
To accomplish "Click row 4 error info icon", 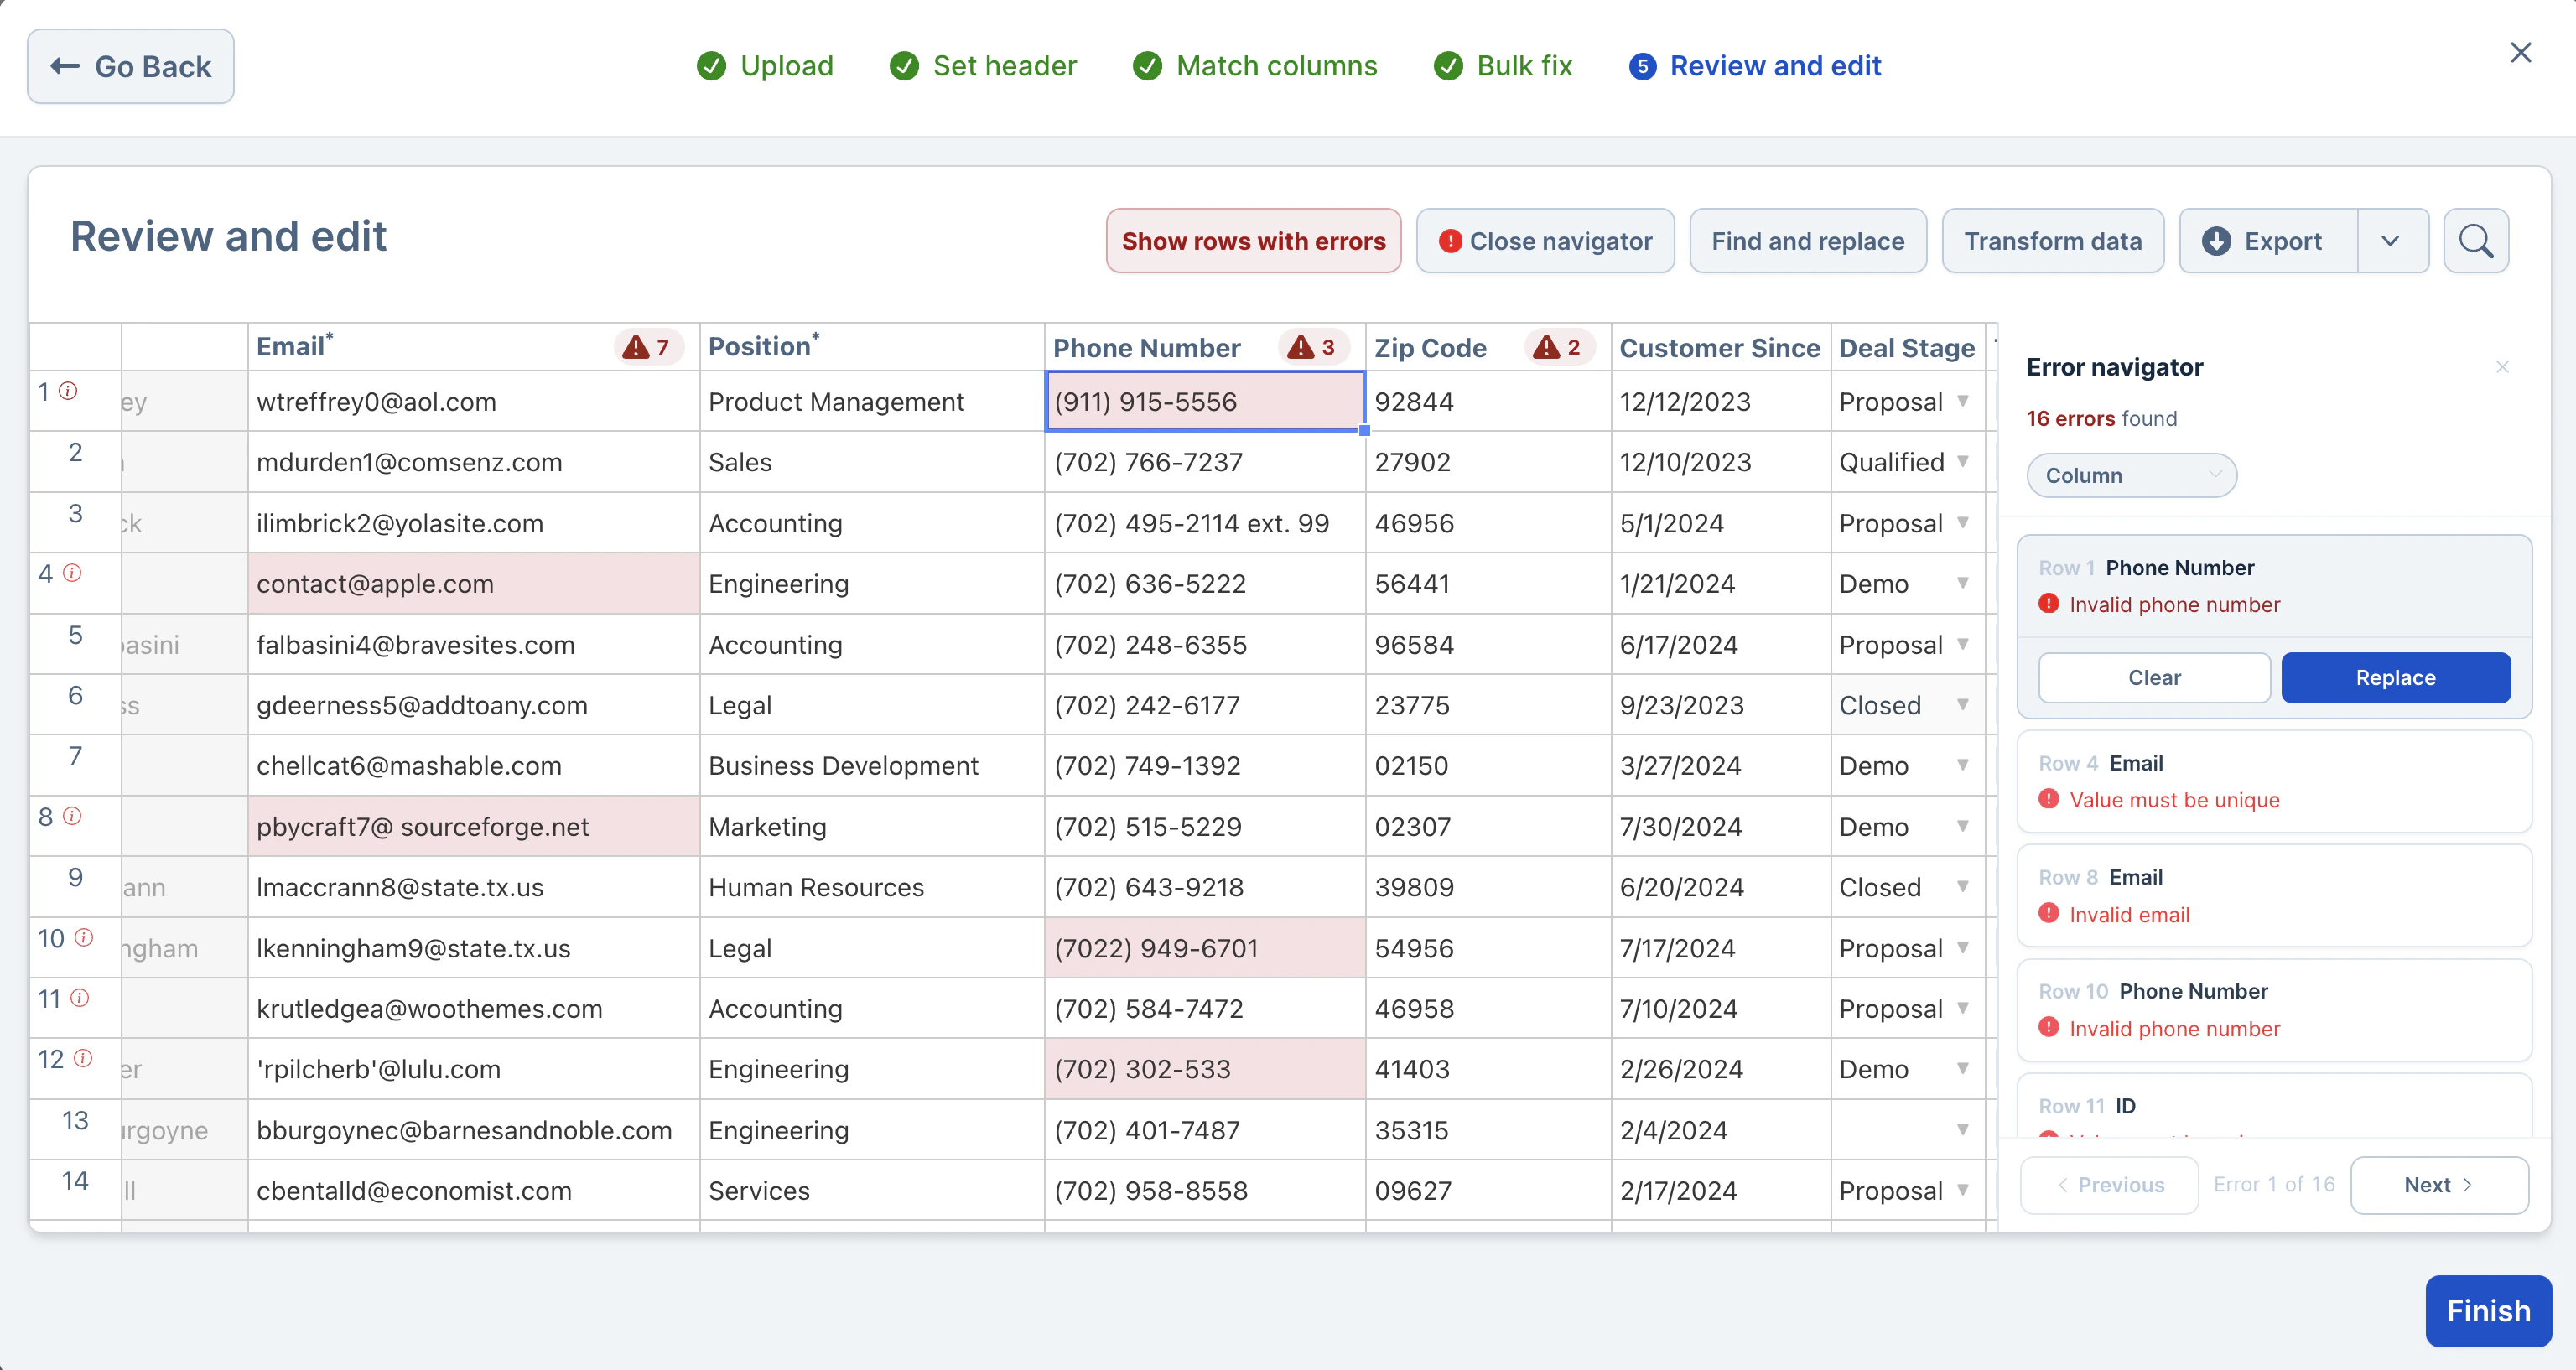I will pyautogui.click(x=72, y=573).
